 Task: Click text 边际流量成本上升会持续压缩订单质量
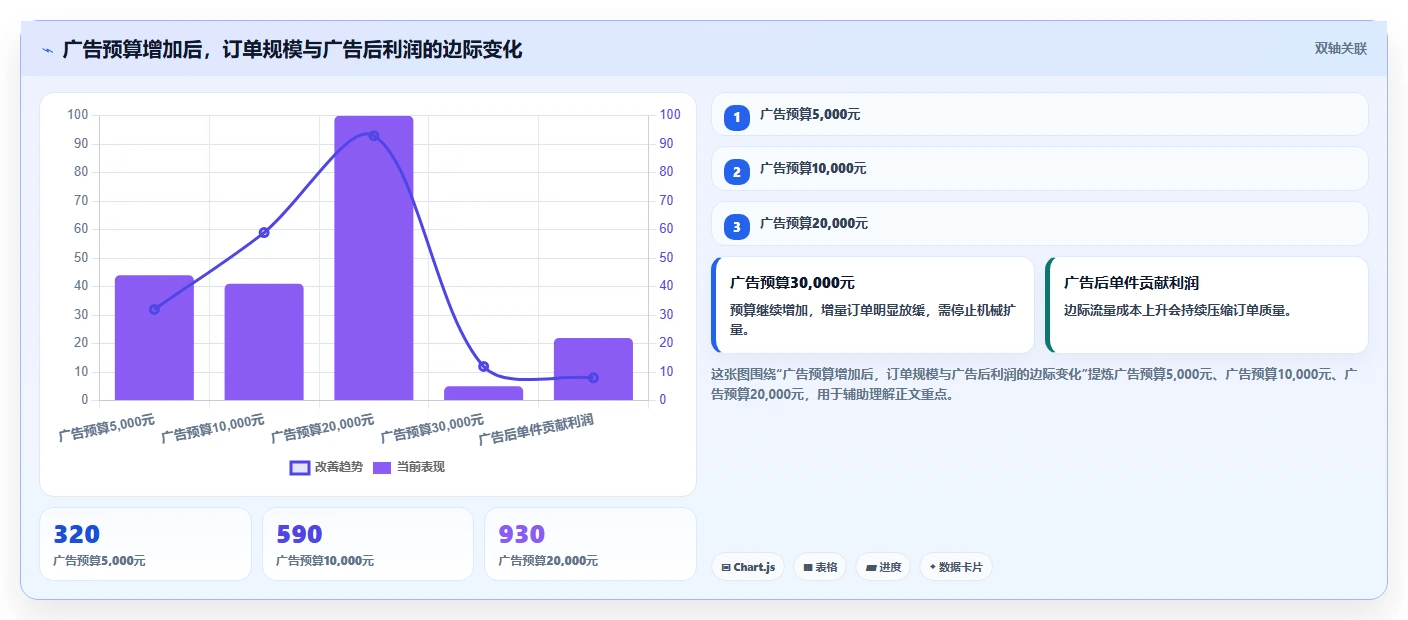[1179, 310]
